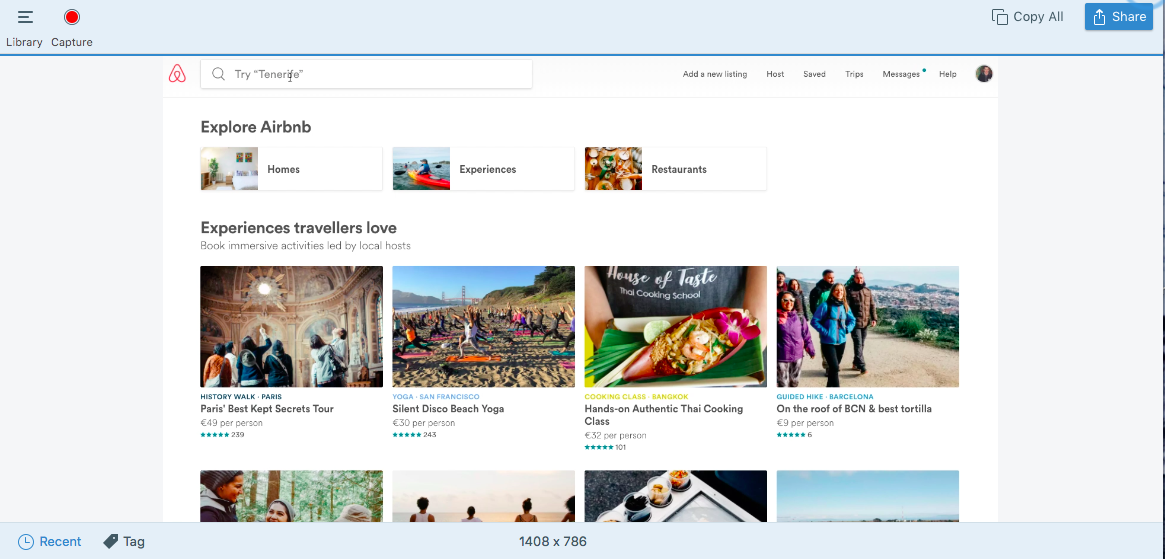Click the user profile avatar
The width and height of the screenshot is (1165, 559).
click(x=984, y=74)
